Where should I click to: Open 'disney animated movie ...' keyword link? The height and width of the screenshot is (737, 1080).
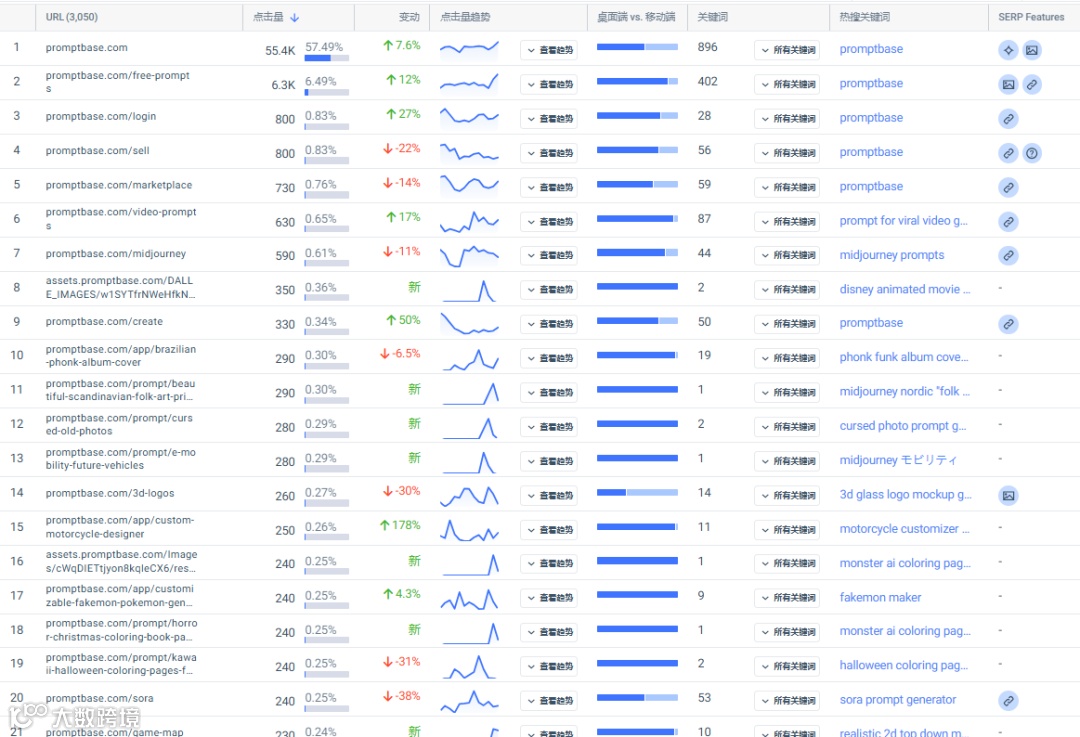pyautogui.click(x=904, y=289)
